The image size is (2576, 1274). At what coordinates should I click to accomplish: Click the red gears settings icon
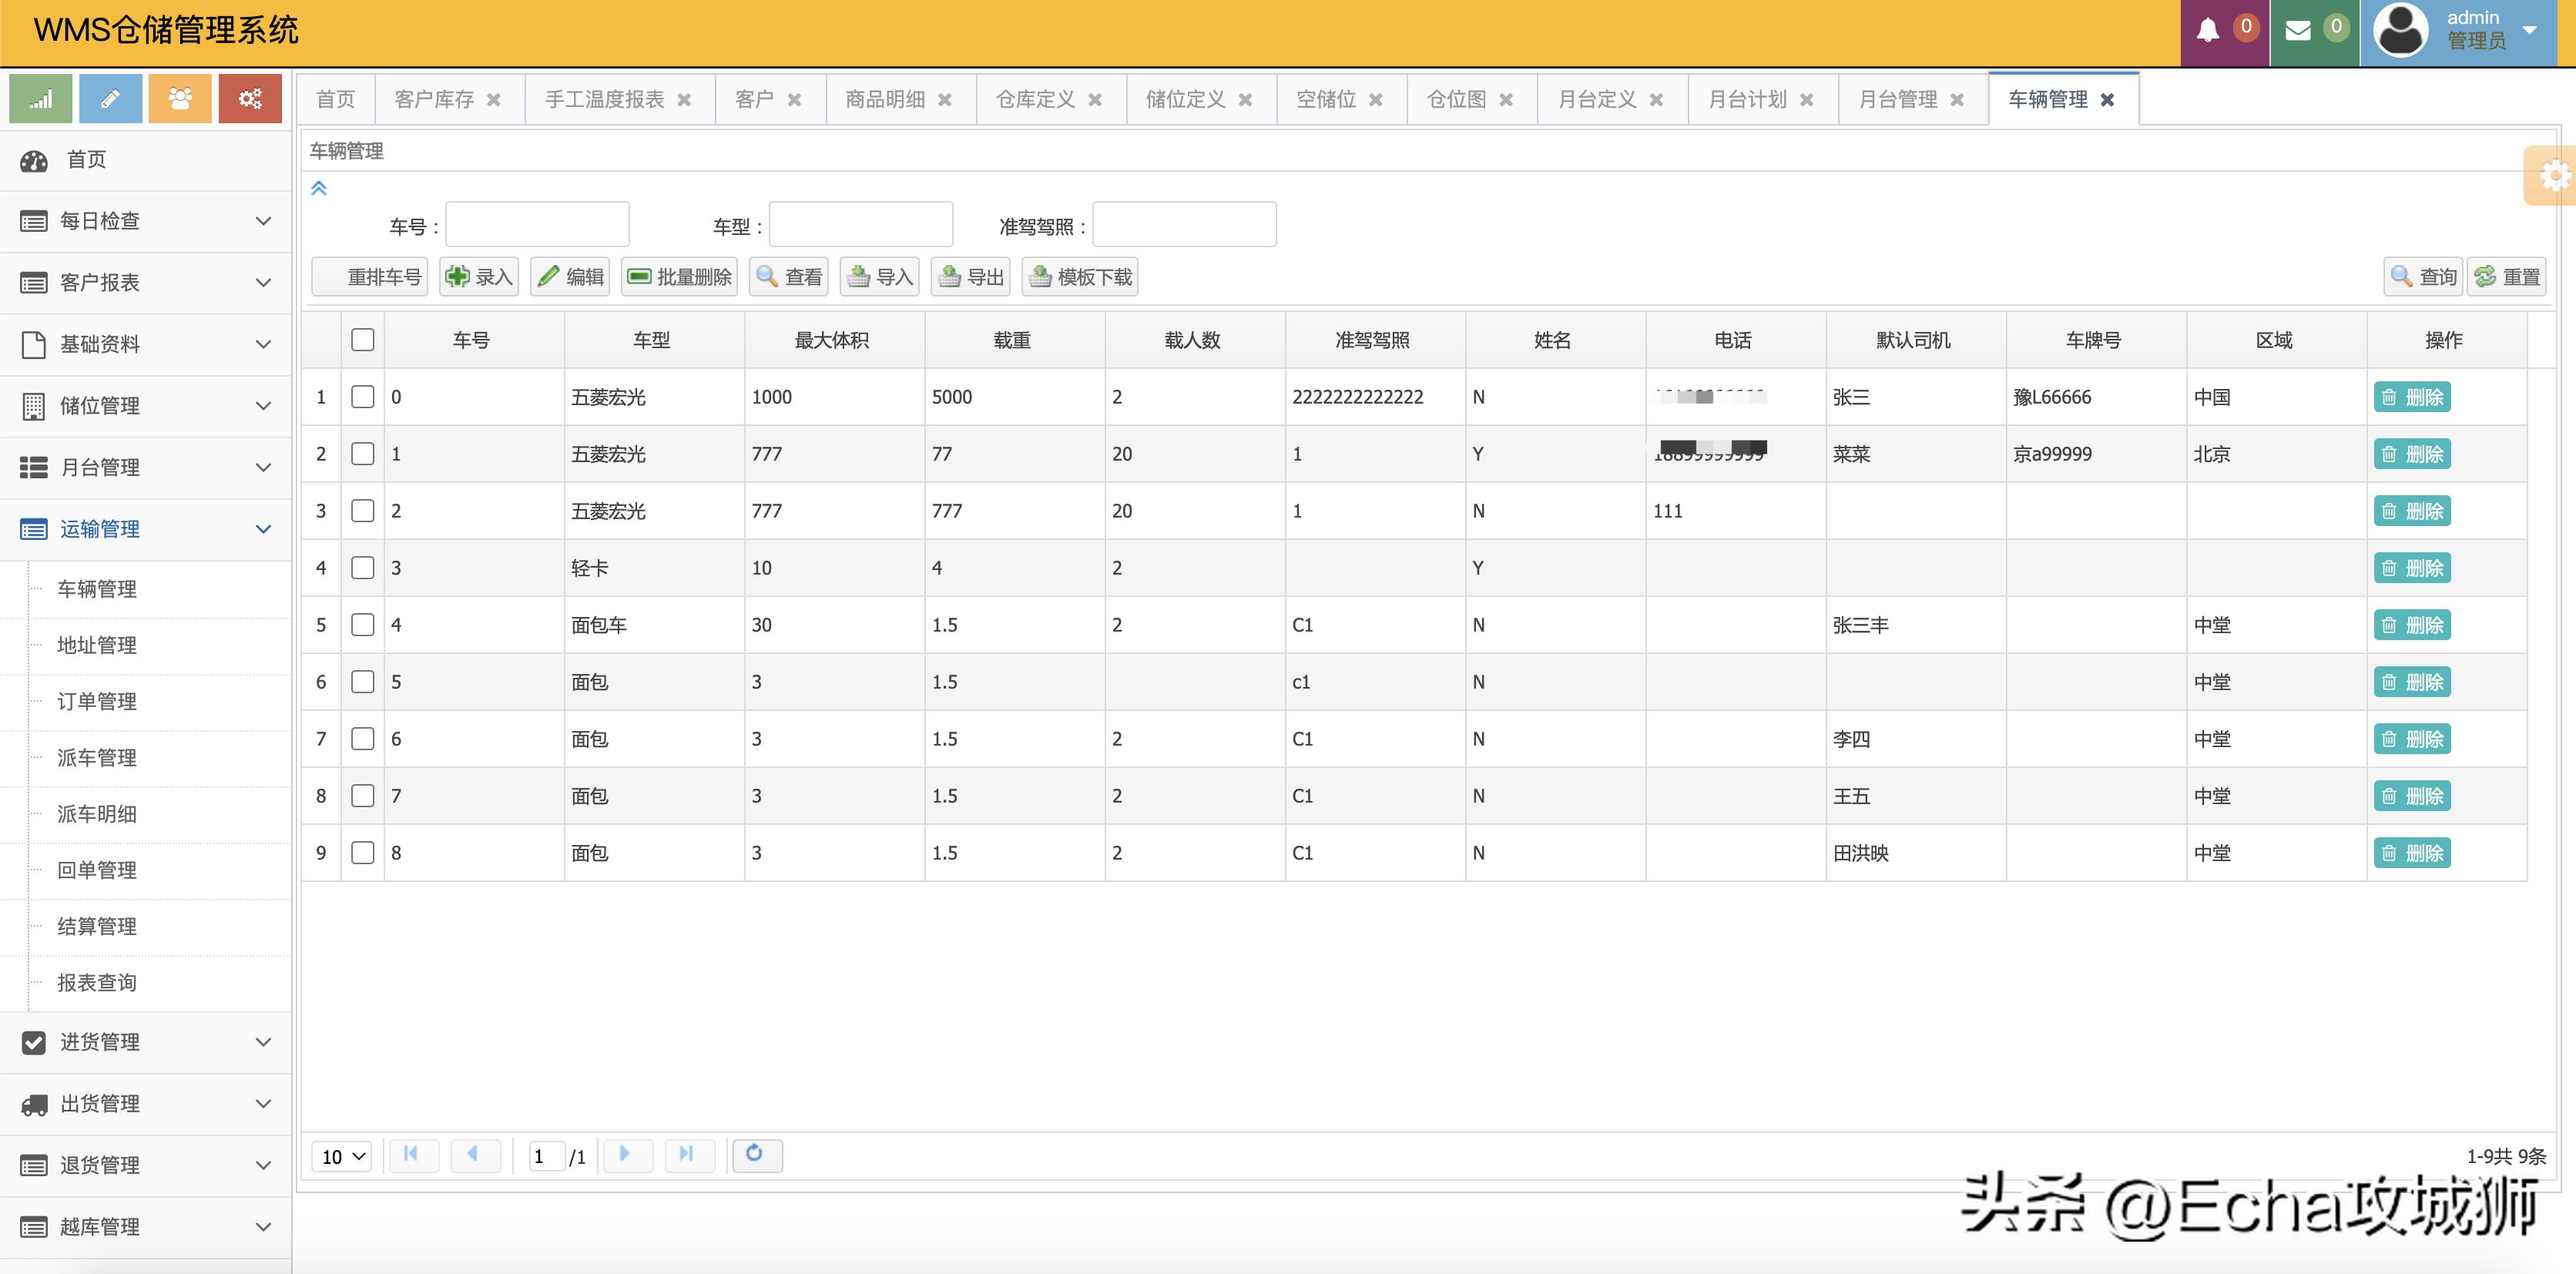[250, 99]
